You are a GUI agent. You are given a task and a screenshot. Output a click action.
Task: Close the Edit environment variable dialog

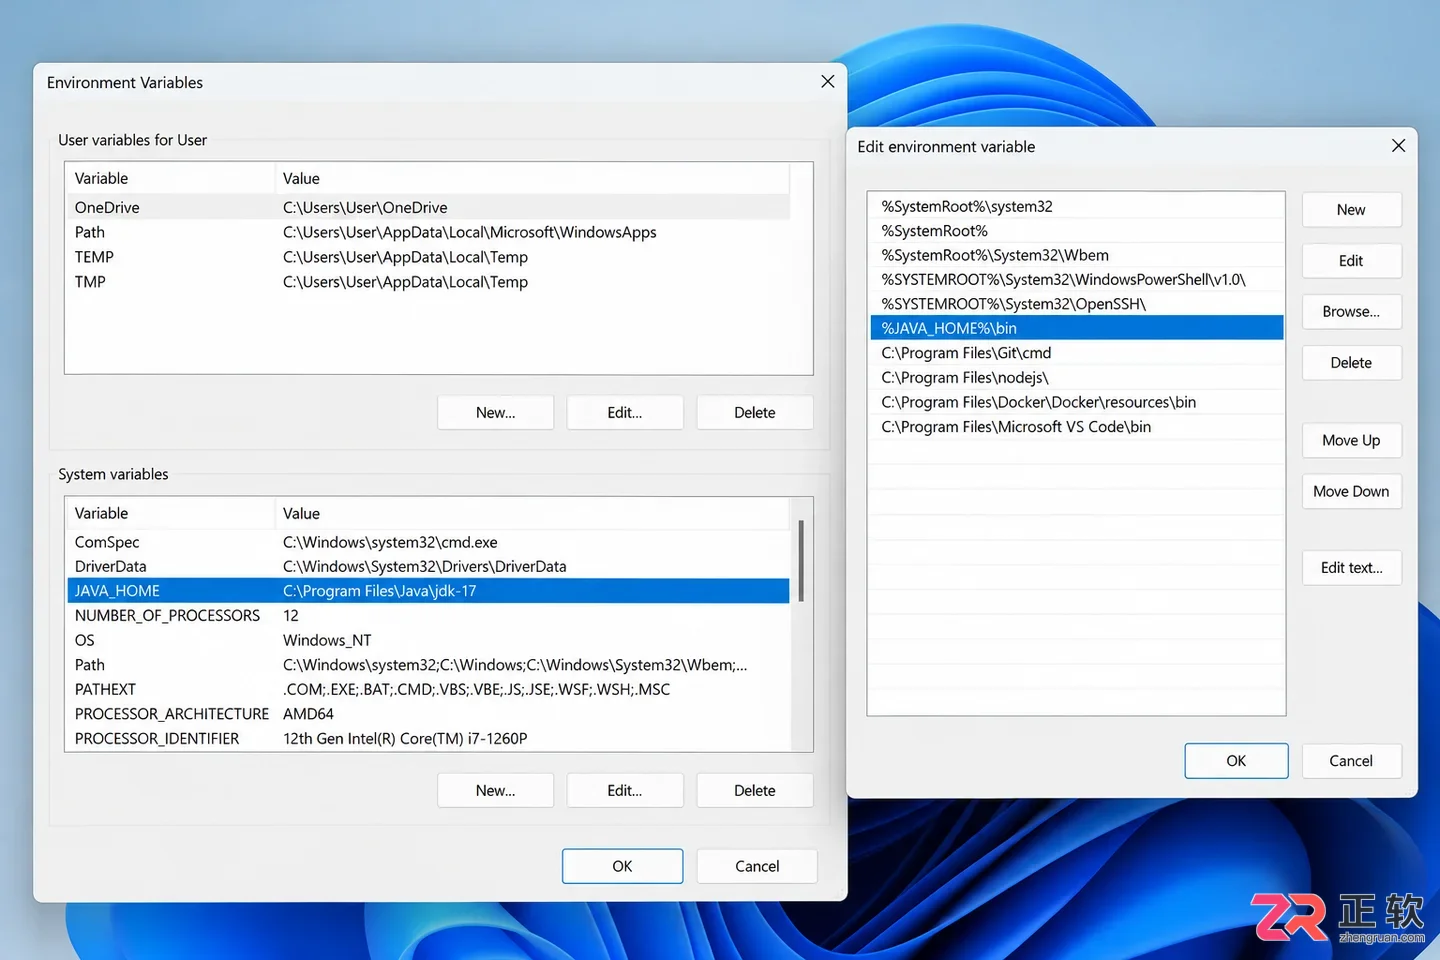[x=1398, y=146]
